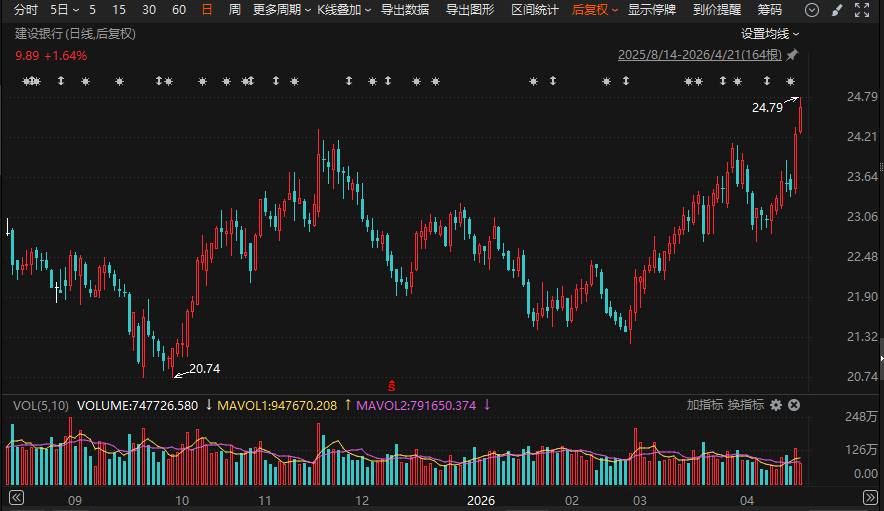Click the pin icon beside the date range
The image size is (884, 511).
793,54
